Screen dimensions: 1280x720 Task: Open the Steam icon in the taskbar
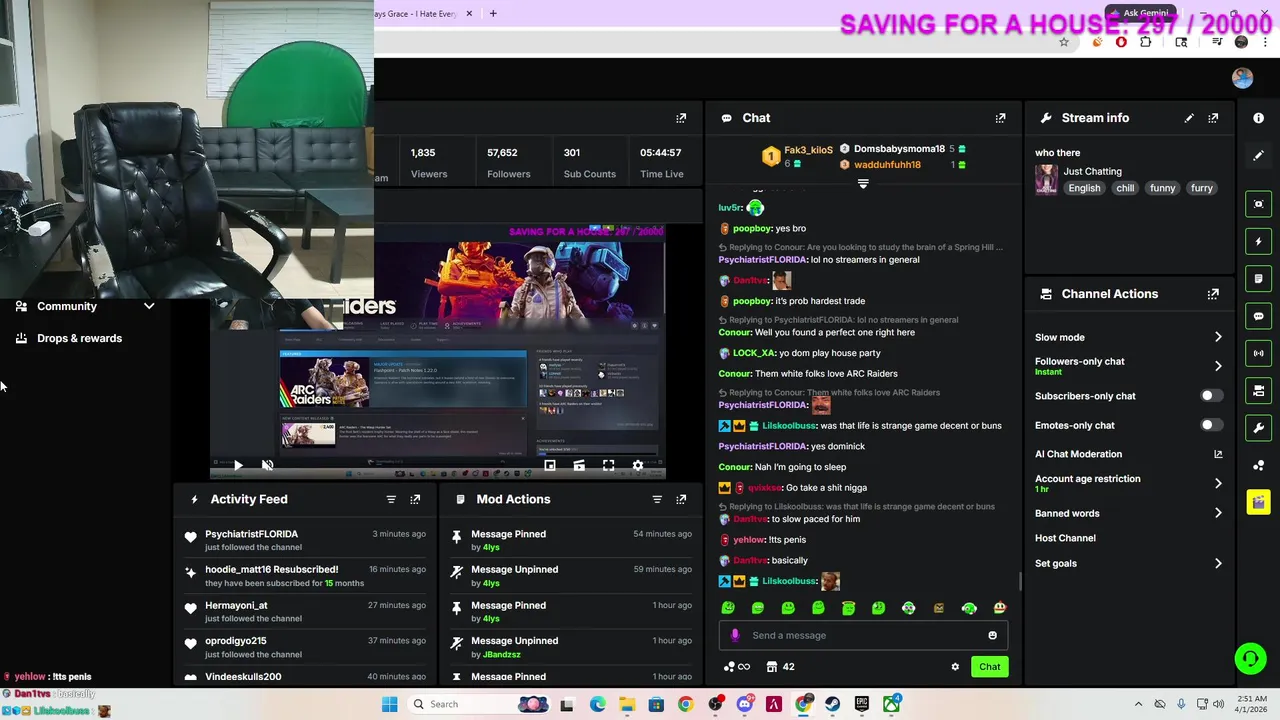(x=832, y=704)
